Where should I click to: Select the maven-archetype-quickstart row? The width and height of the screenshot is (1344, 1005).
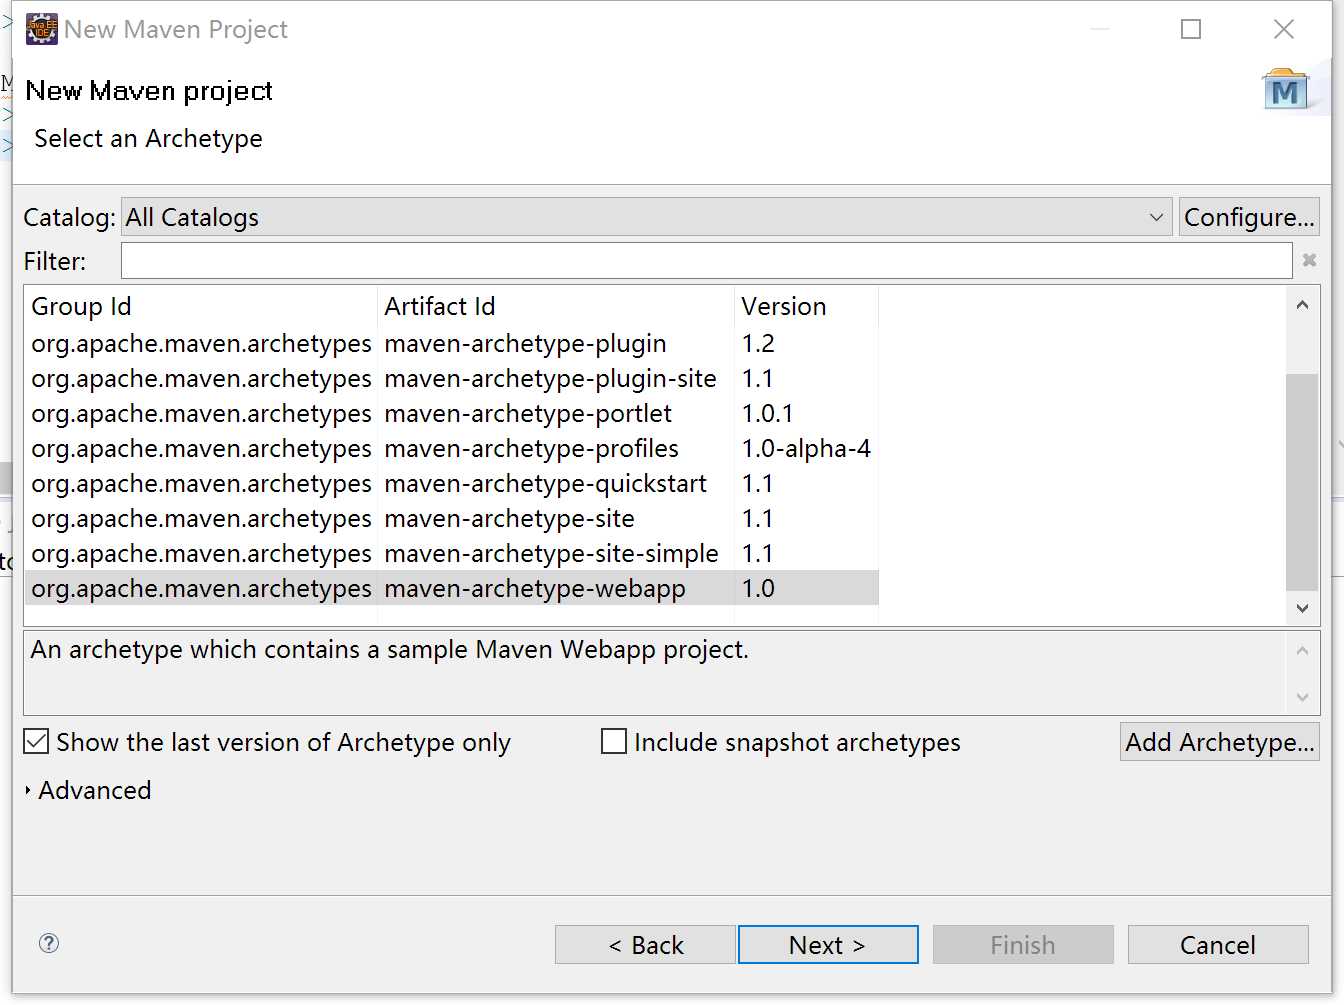452,483
